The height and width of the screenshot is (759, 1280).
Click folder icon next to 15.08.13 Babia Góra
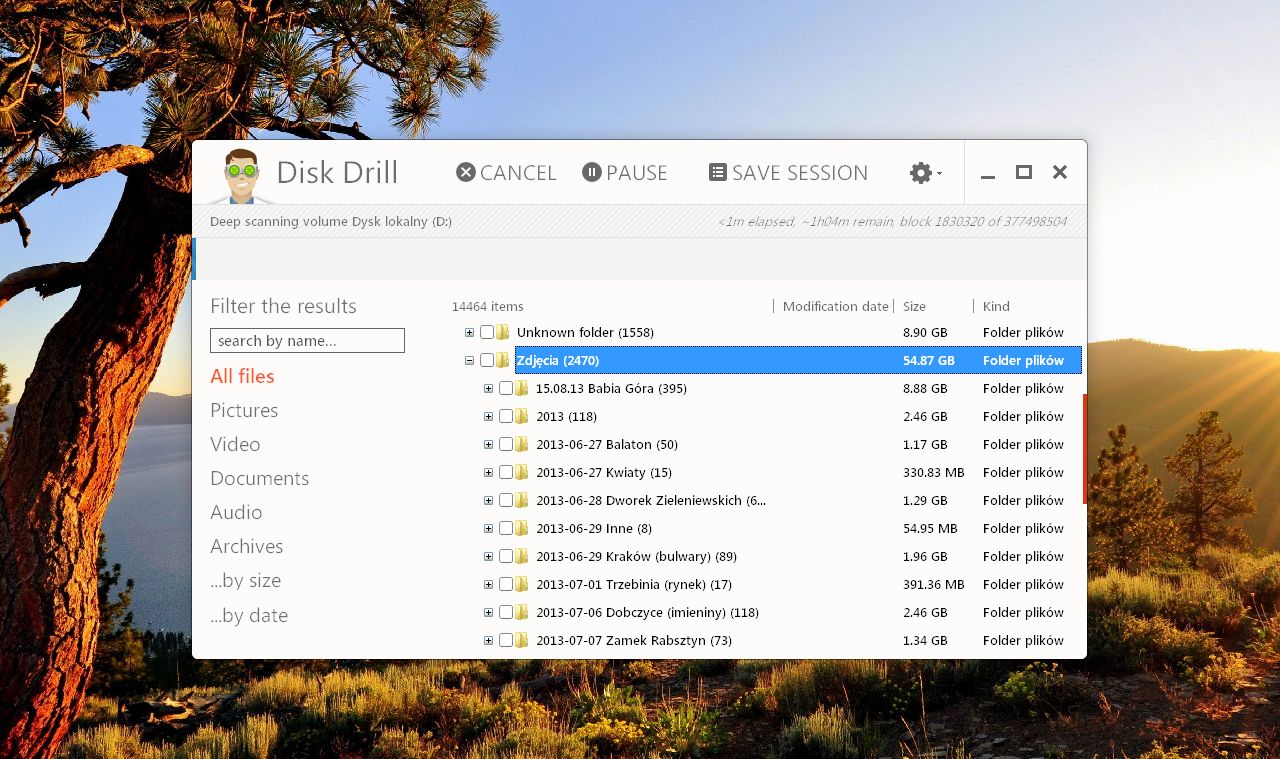click(x=522, y=388)
